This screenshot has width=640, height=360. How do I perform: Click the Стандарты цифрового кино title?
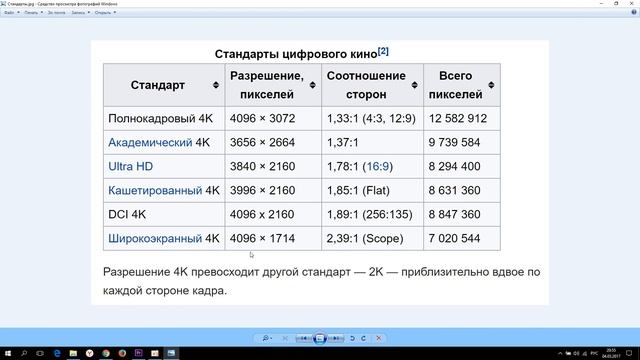click(296, 54)
